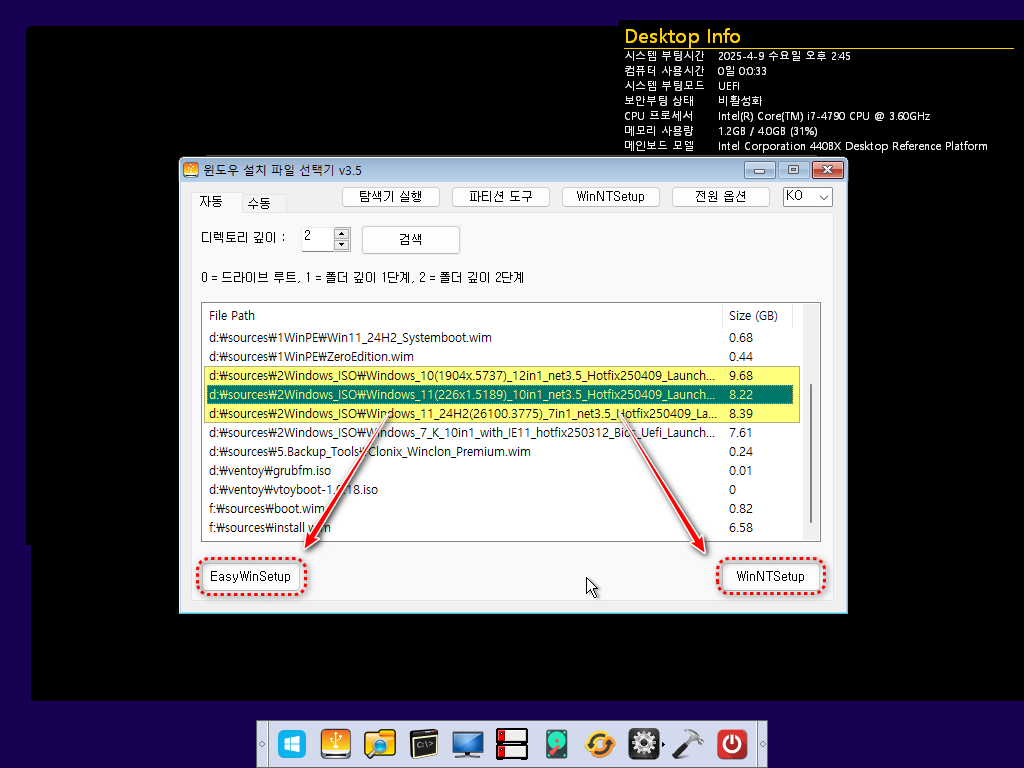This screenshot has height=768, width=1024.
Task: Maximize the 윈도우 설치 파일 선택기 window
Action: [793, 170]
